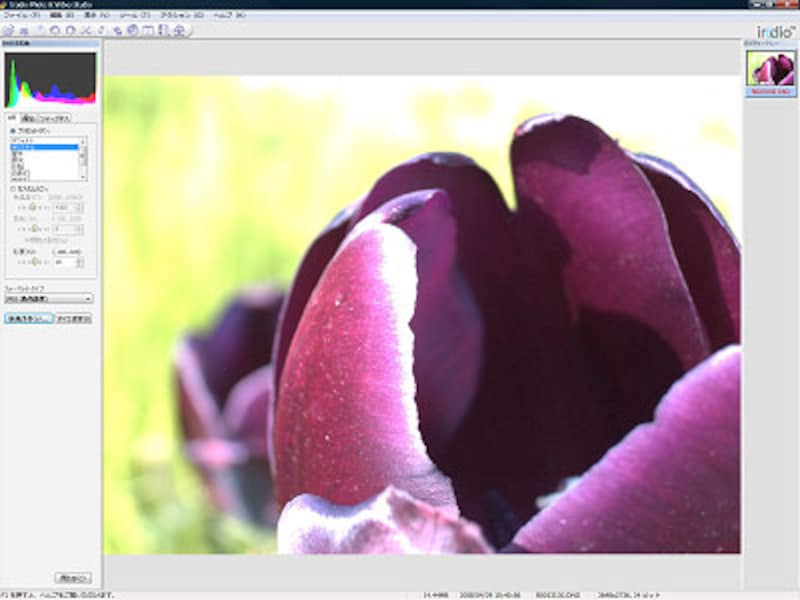Click the blue-highlighted save button in left panel
Viewport: 800px width, 600px height.
click(29, 318)
